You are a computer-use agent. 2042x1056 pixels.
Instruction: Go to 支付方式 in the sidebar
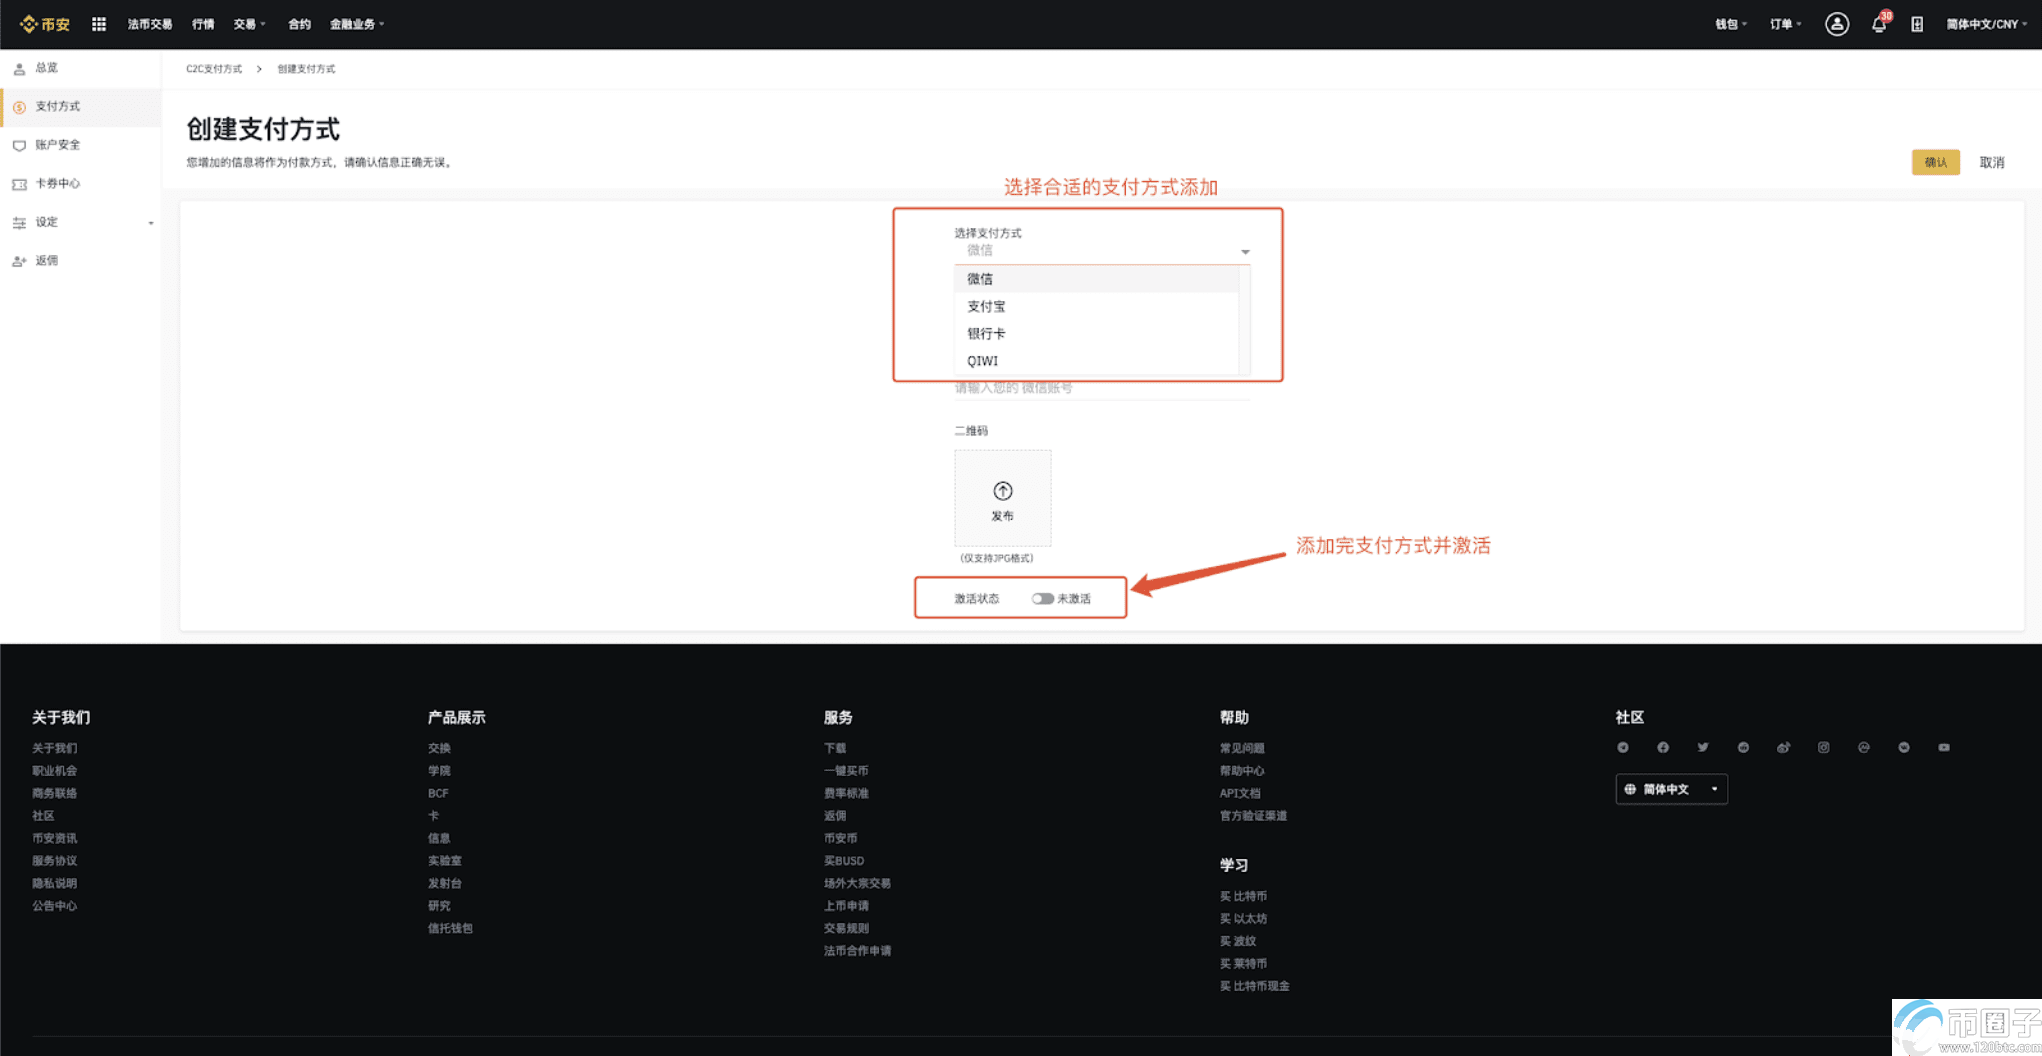click(x=80, y=106)
